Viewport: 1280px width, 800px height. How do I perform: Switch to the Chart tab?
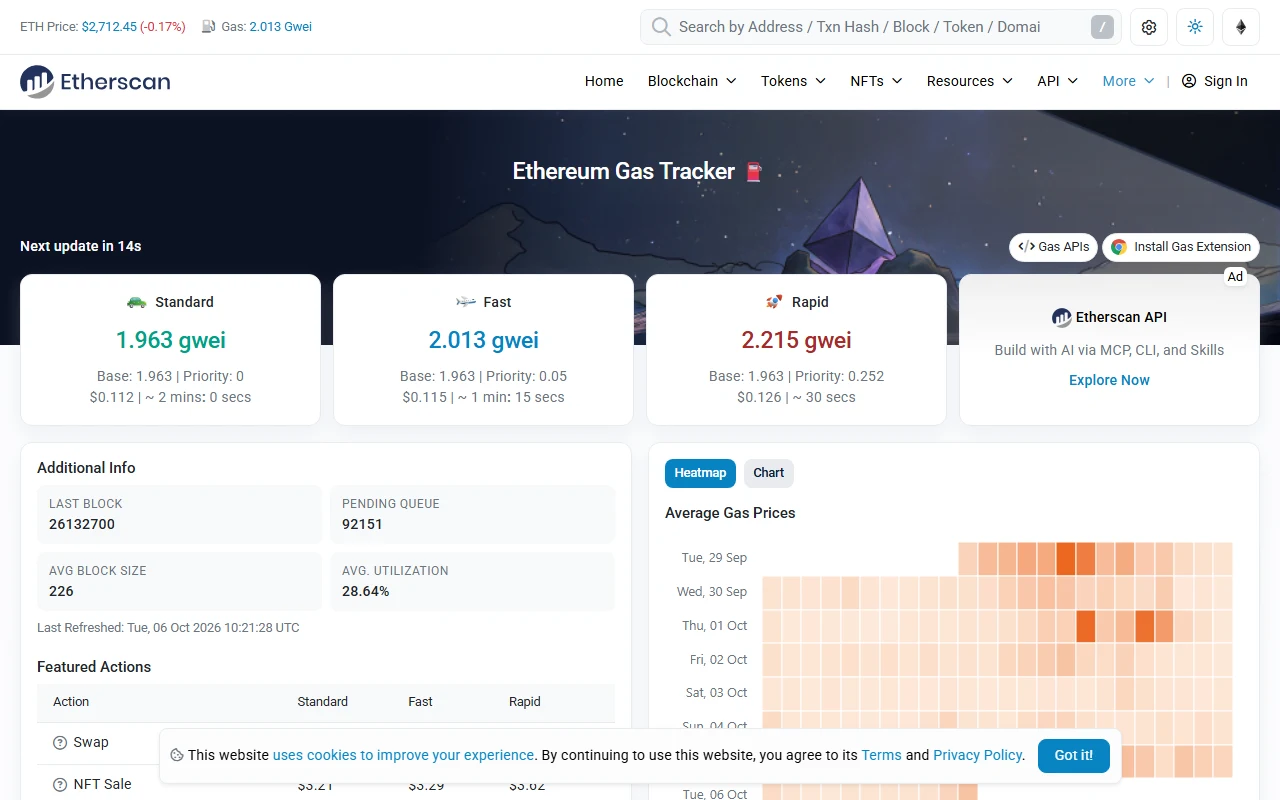tap(769, 473)
